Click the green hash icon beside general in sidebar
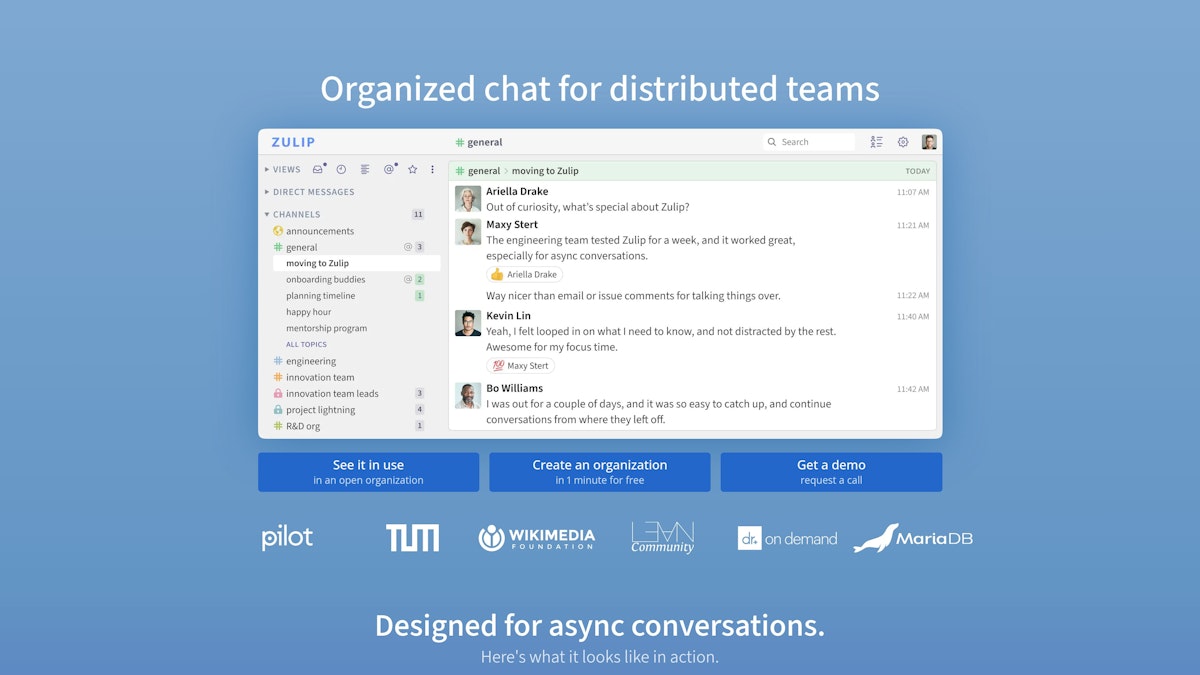 (278, 247)
